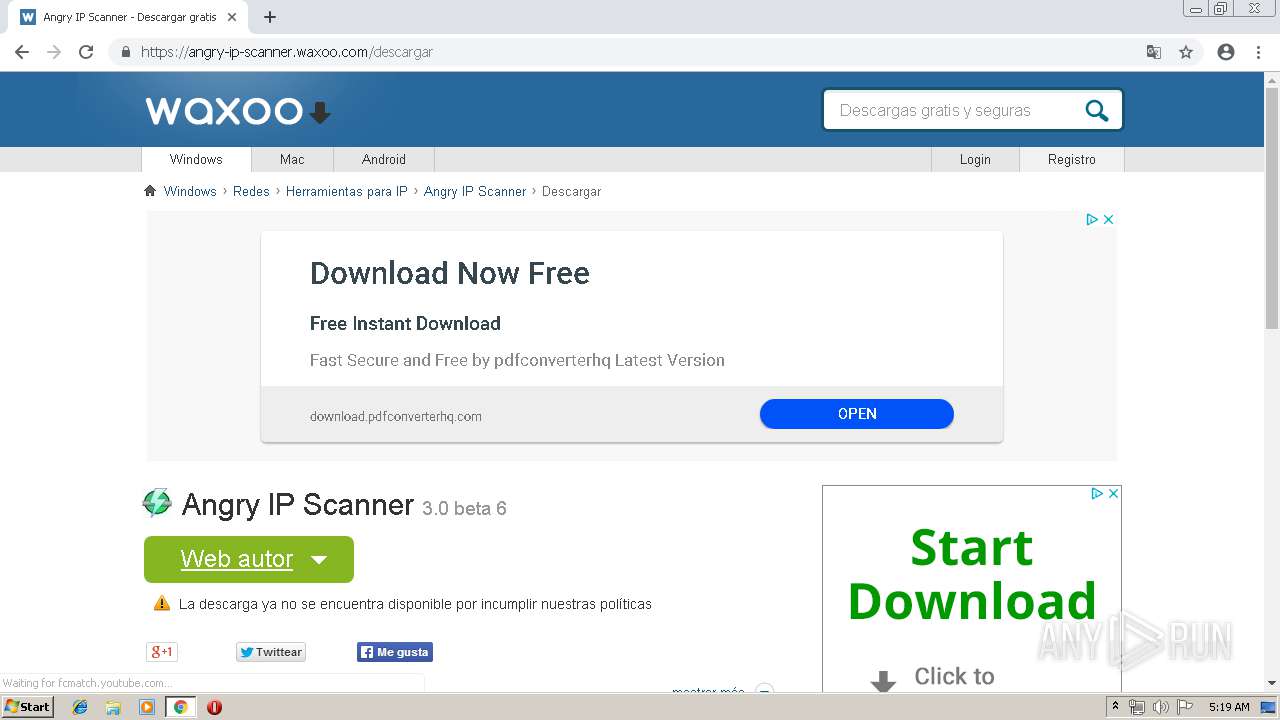Click the network icon in system tray
Viewport: 1280px width, 720px height.
coord(1137,707)
